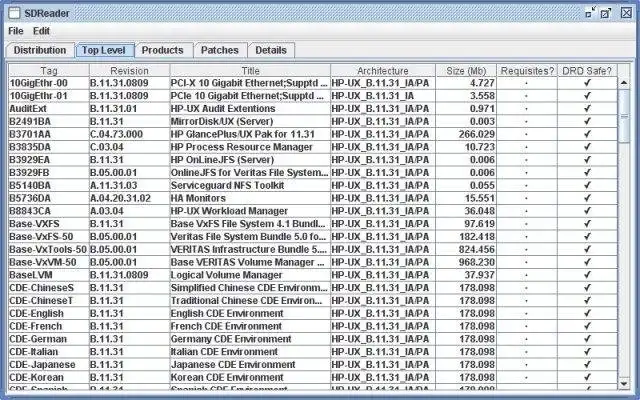Toggle DRD Safe checkmark for B3701AA
The image size is (640, 400).
[587, 134]
